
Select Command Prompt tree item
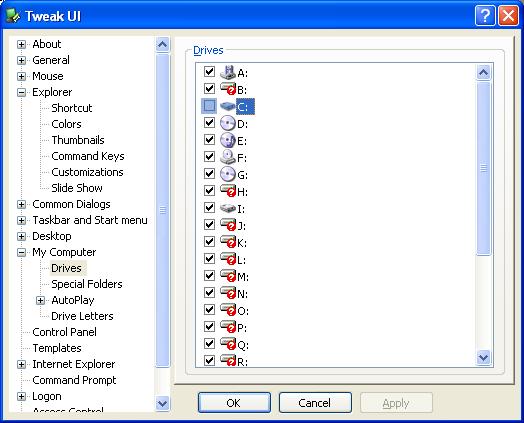(74, 380)
